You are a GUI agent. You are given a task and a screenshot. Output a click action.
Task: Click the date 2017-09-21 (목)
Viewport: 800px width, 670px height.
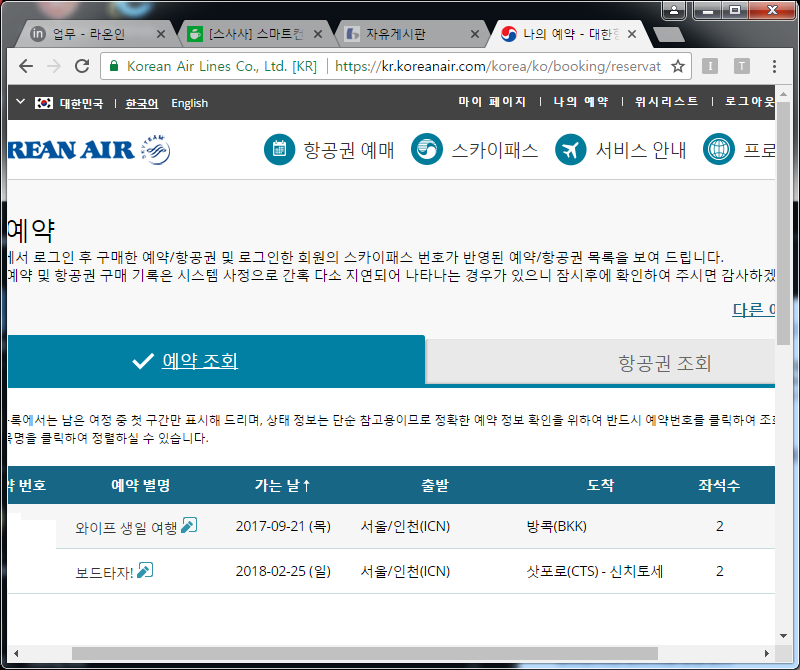point(283,526)
